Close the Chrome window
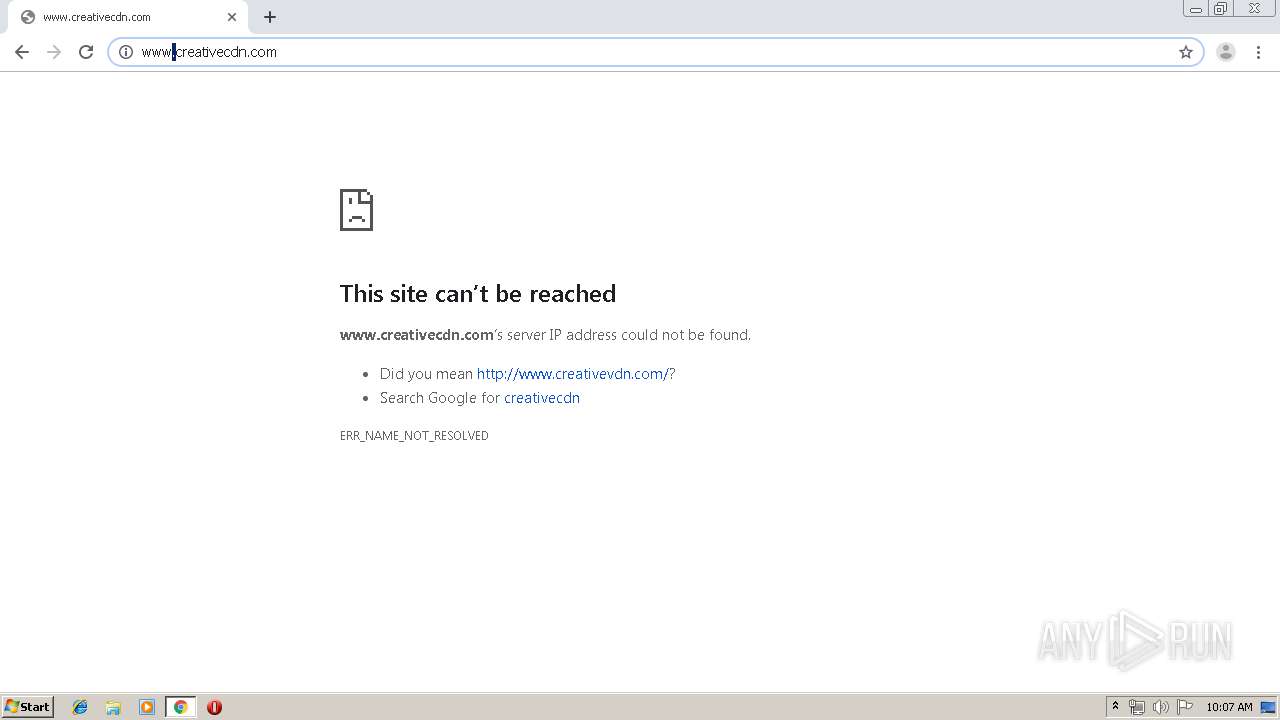 1255,9
